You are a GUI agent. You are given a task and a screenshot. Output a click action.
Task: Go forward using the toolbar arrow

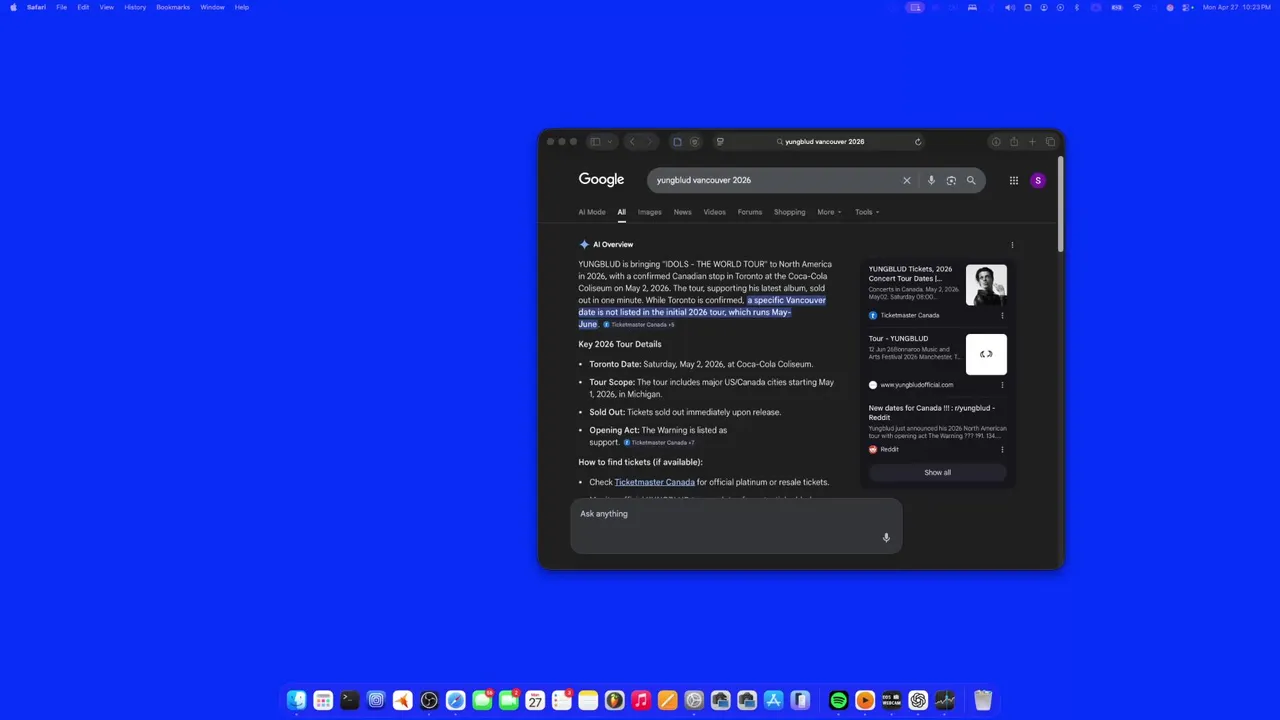click(648, 142)
